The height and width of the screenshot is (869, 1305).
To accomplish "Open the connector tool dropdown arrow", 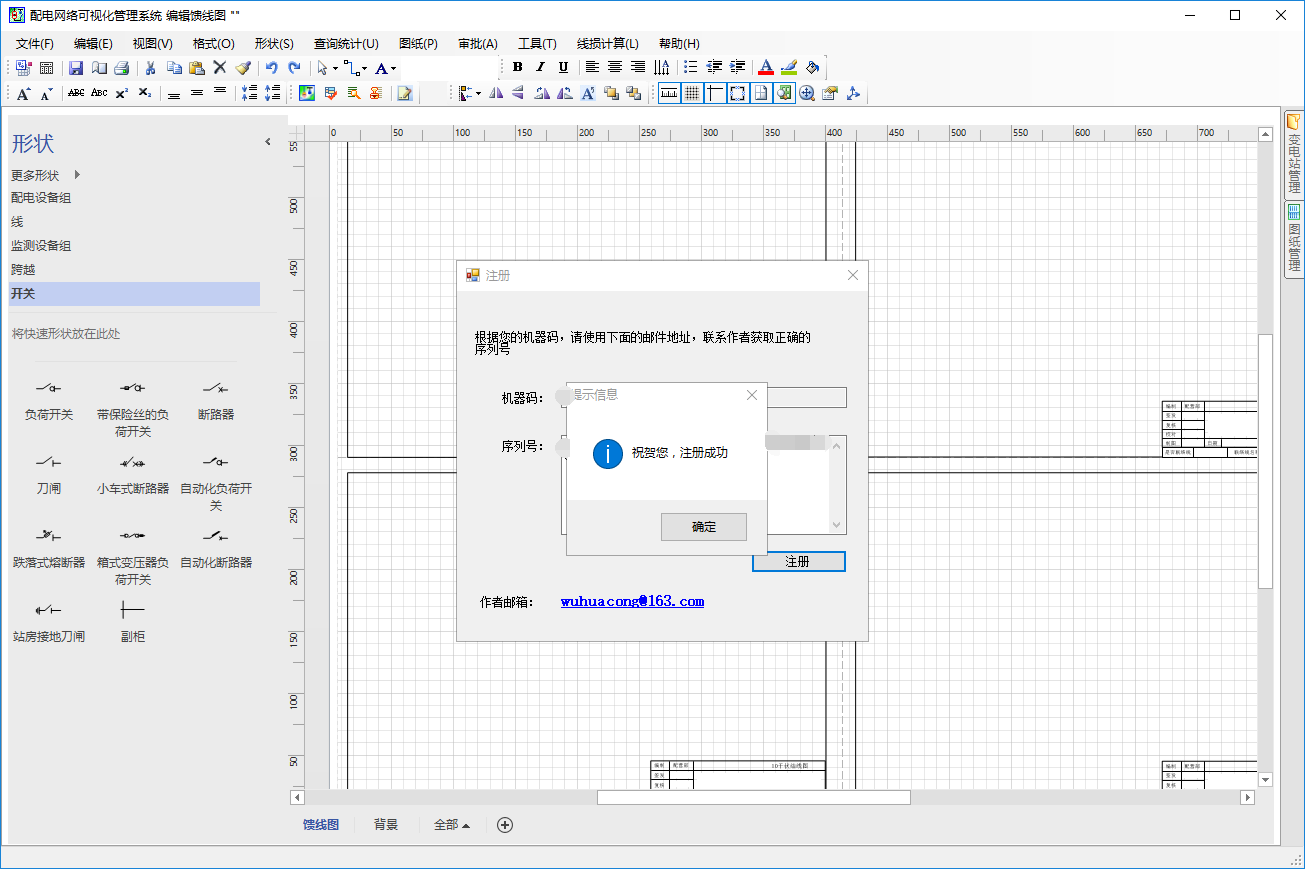I will coord(365,69).
